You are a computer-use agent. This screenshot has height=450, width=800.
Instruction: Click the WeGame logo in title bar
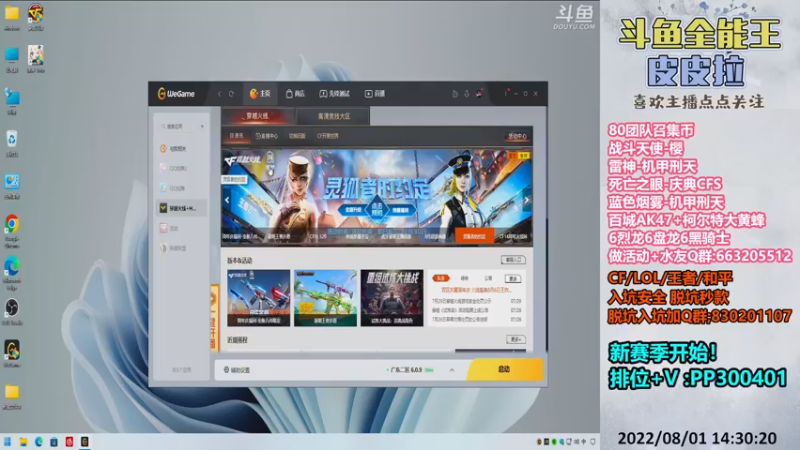pyautogui.click(x=176, y=94)
